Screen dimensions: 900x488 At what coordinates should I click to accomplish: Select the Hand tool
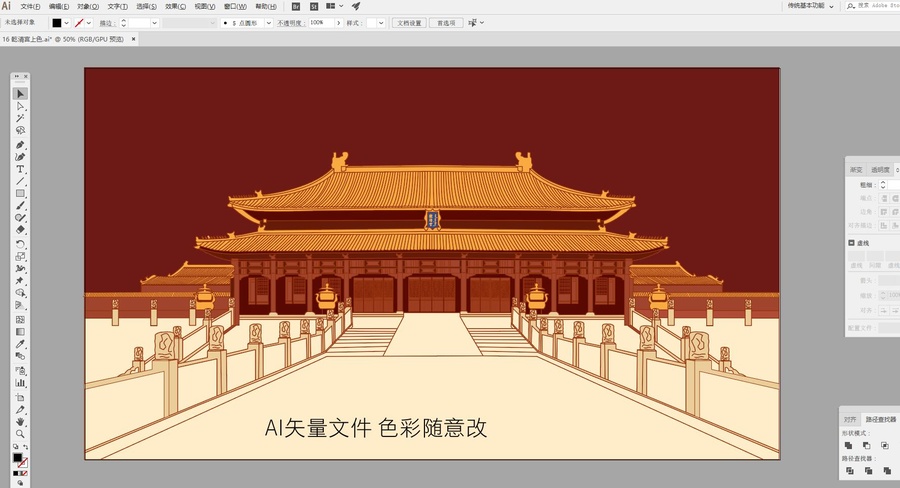tap(20, 421)
